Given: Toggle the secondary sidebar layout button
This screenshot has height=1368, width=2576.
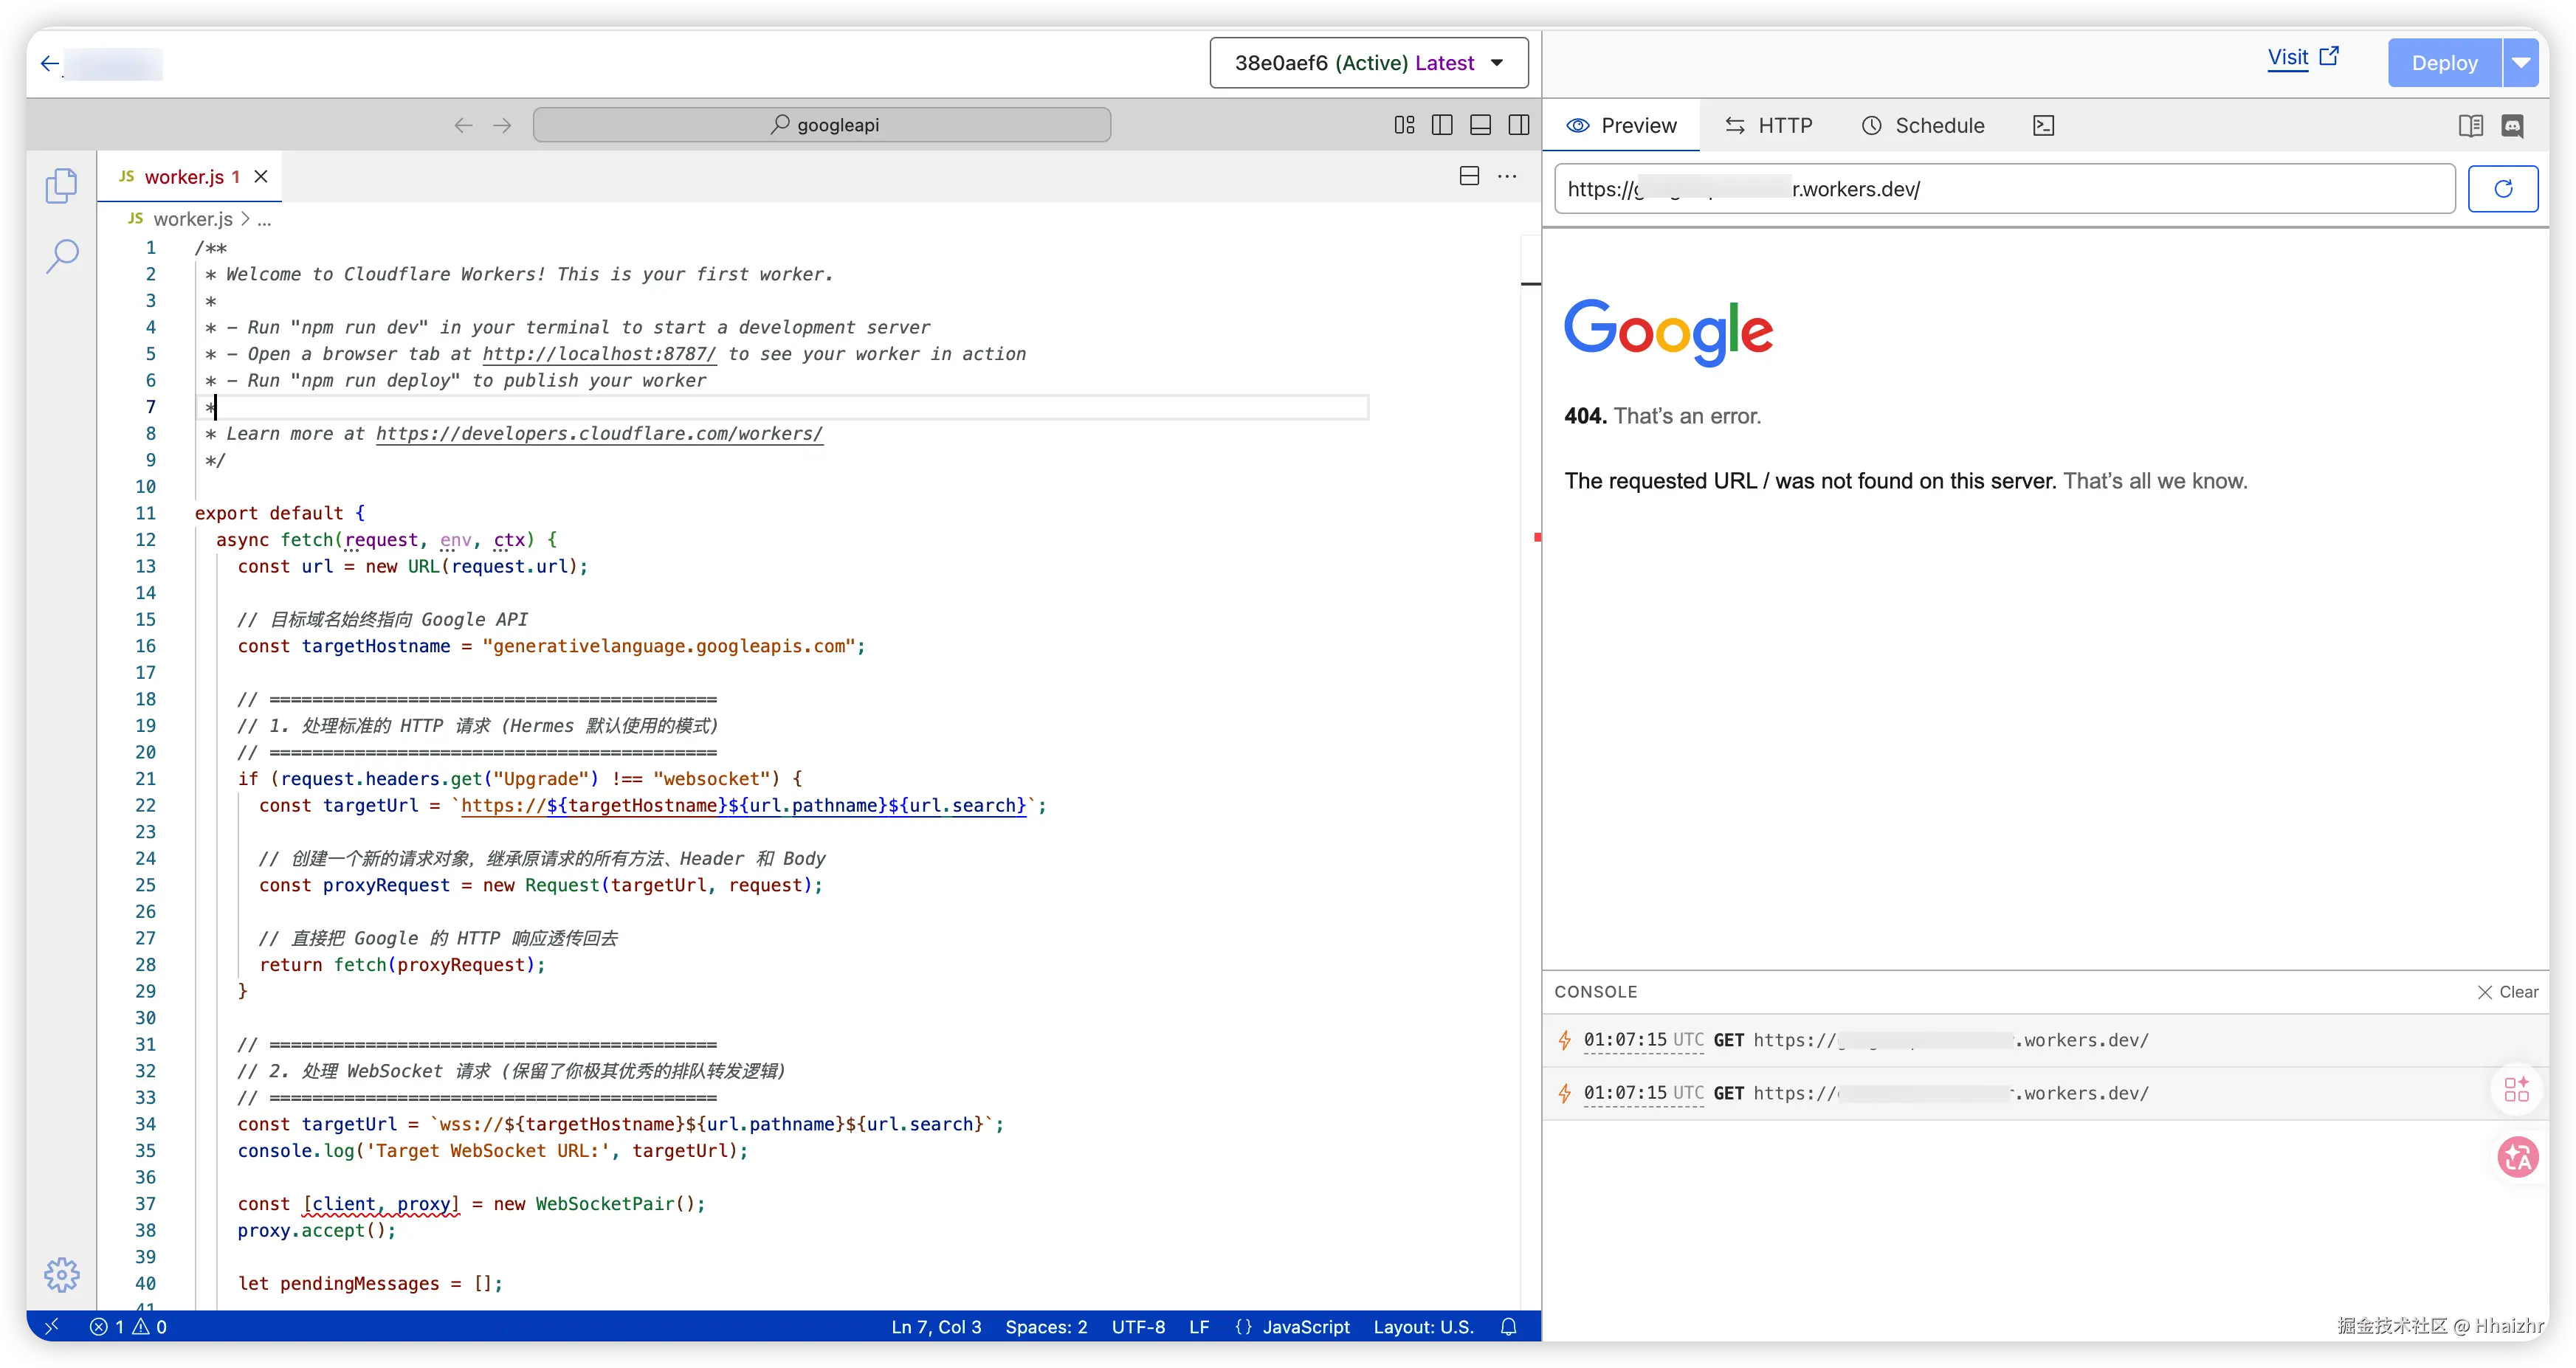Looking at the screenshot, I should coord(1519,125).
